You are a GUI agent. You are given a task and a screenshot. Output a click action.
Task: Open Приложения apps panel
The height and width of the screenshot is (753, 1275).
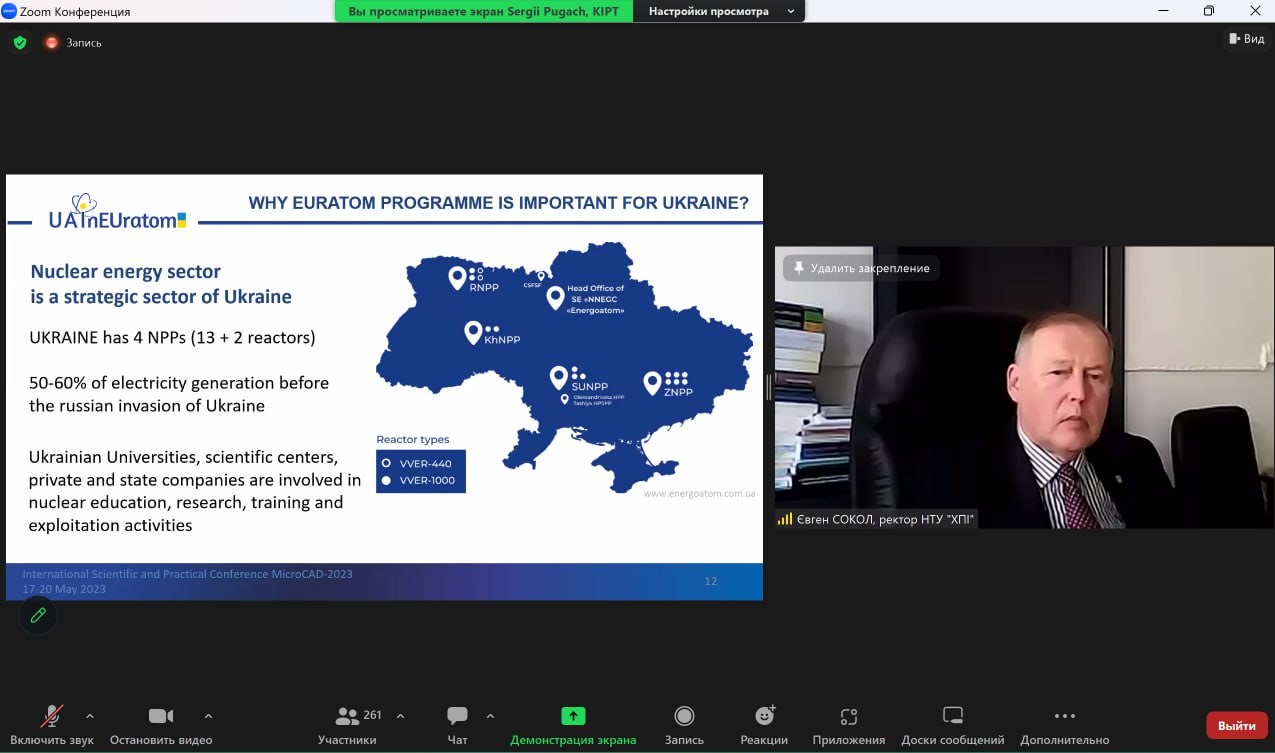[849, 725]
